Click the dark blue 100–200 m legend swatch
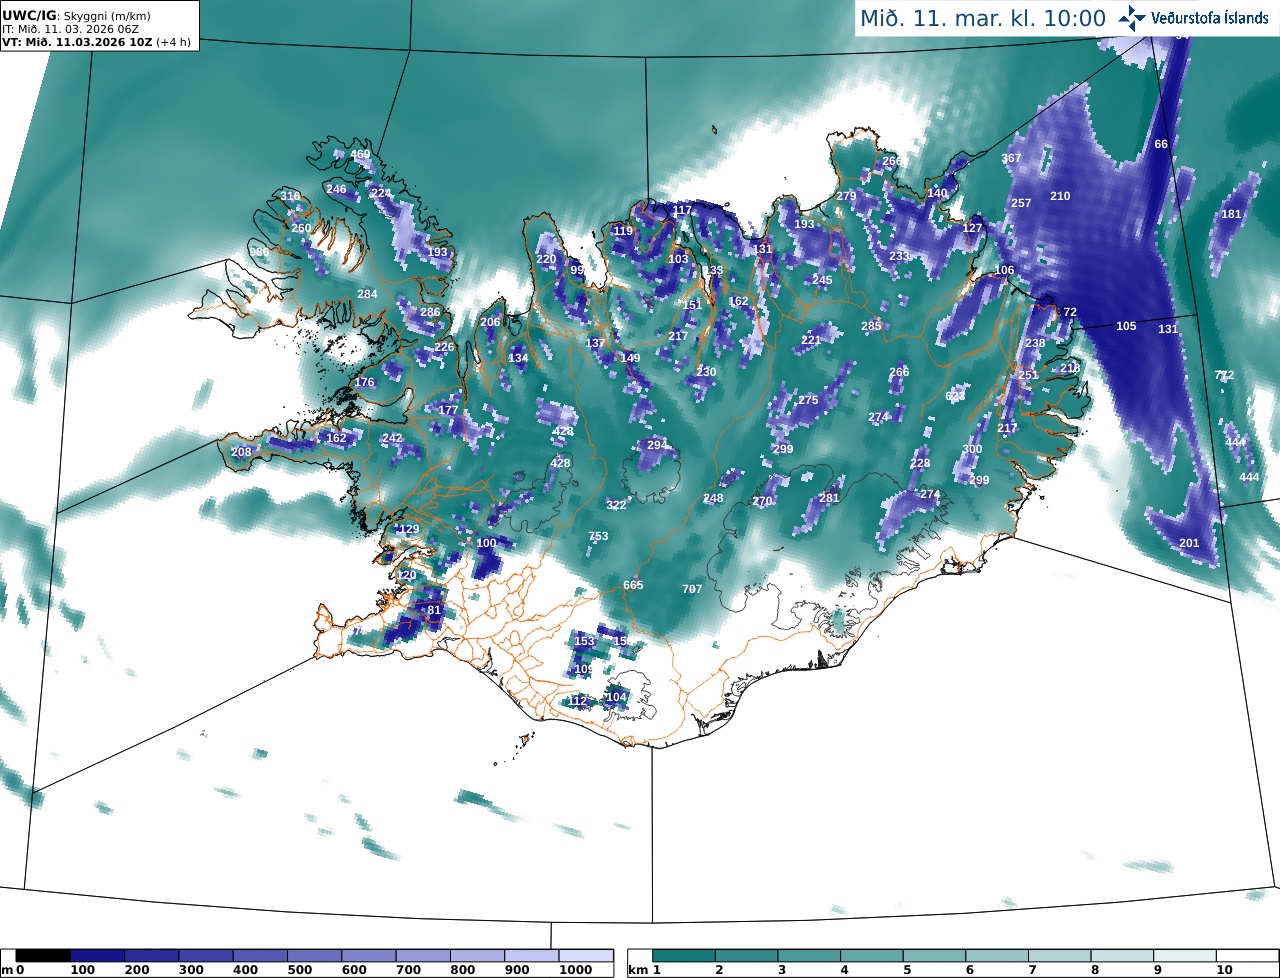The height and width of the screenshot is (978, 1280). (x=97, y=956)
